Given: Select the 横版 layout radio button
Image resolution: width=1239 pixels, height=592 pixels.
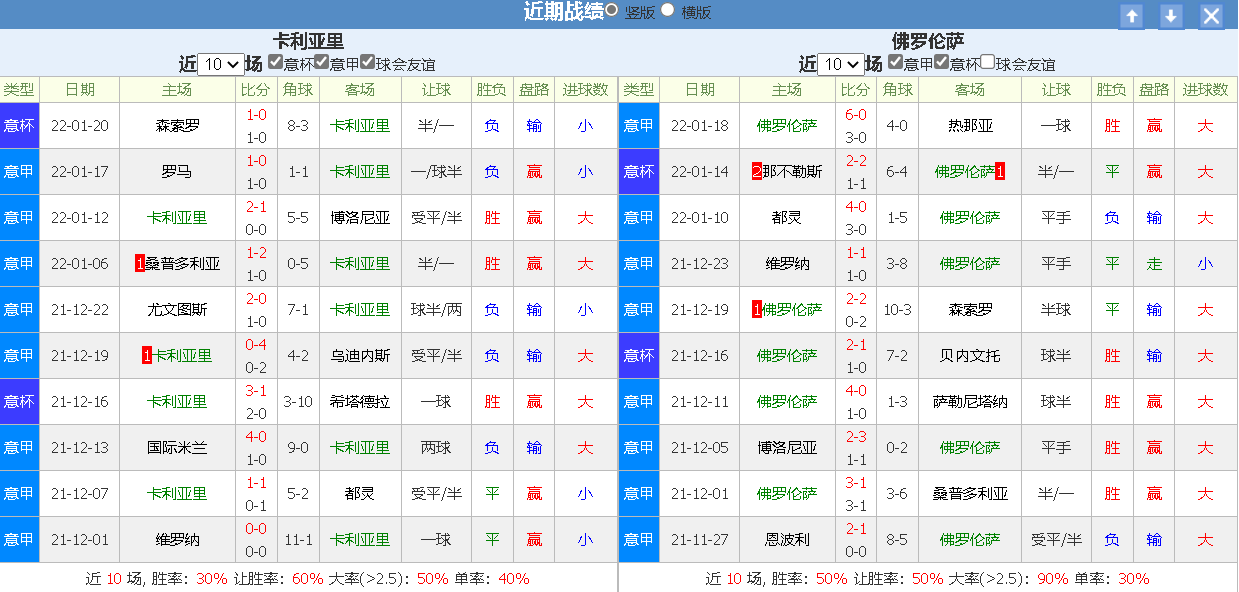Looking at the screenshot, I should pos(668,10).
